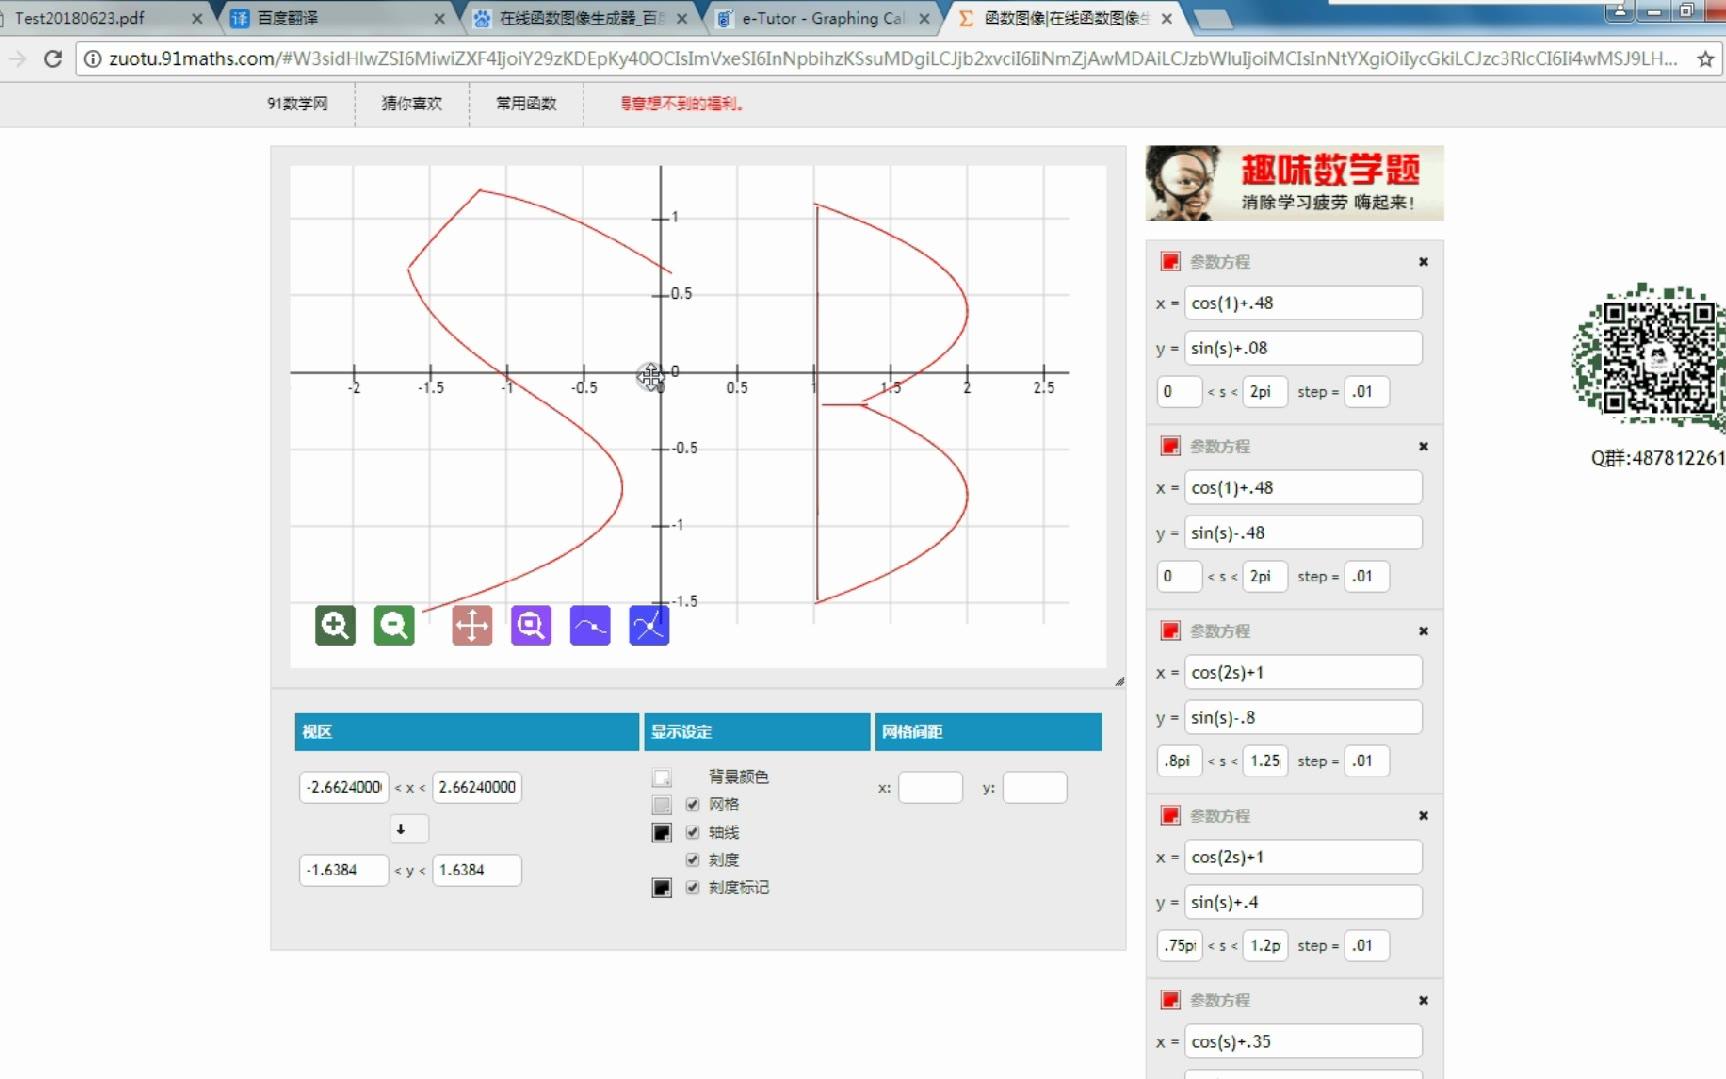Open color swatch for equation y = sin(s)-.48
The width and height of the screenshot is (1726, 1079).
tap(1170, 445)
